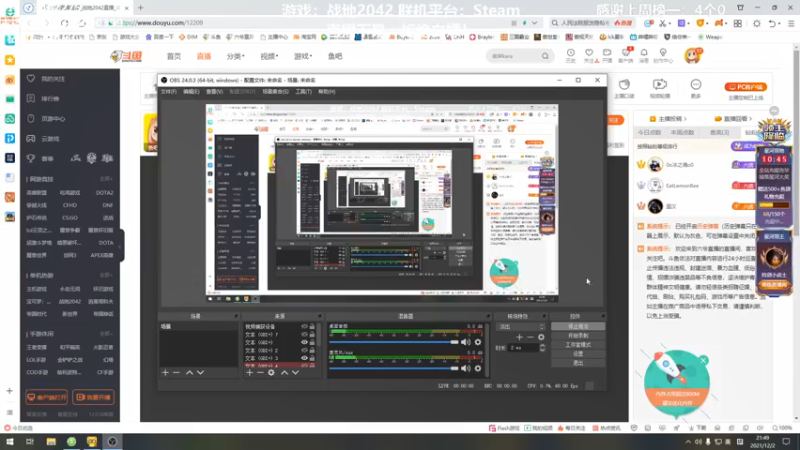This screenshot has width=800, height=450.
Task: Toggle visibility of 文本 (GDI+) source
Action: [x=304, y=342]
